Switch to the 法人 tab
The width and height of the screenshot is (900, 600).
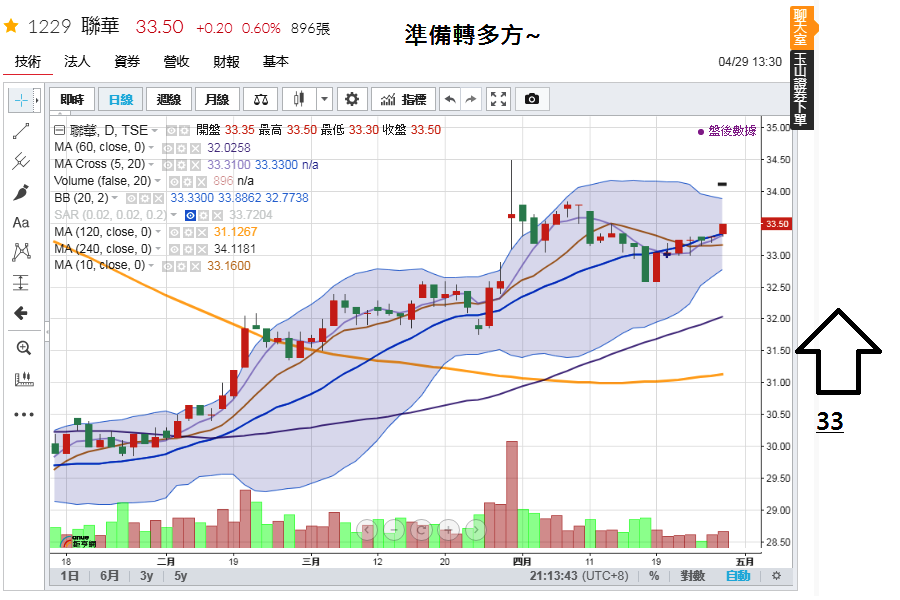coord(77,61)
